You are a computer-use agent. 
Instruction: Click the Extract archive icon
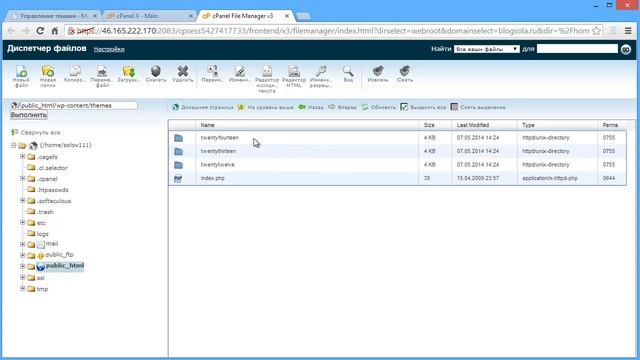click(378, 71)
